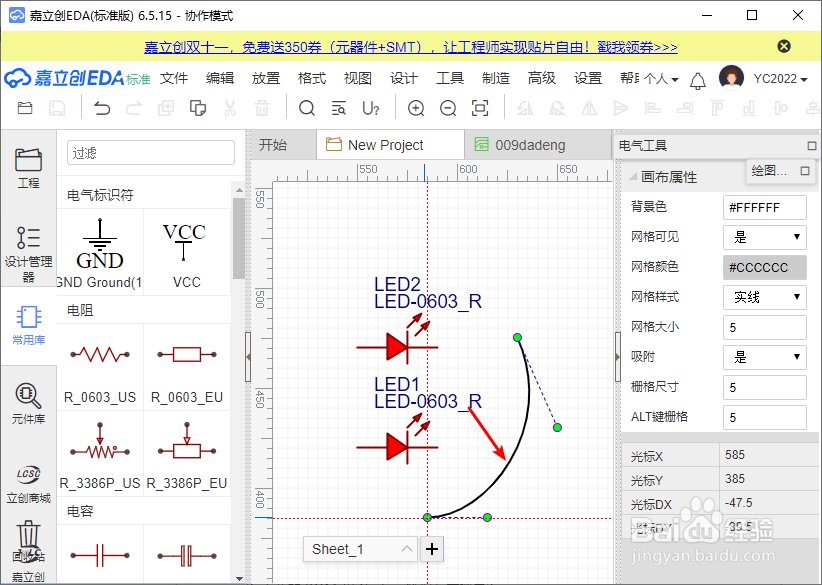This screenshot has width=822, height=585.
Task: Open the Sheet_1 dropdown selector
Action: coord(361,549)
